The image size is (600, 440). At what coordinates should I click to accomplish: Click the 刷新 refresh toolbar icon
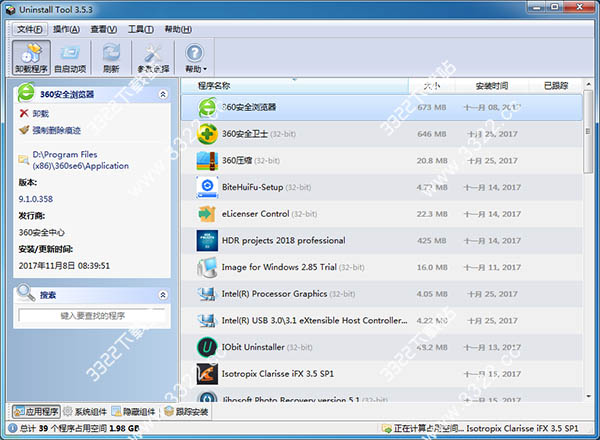click(111, 58)
